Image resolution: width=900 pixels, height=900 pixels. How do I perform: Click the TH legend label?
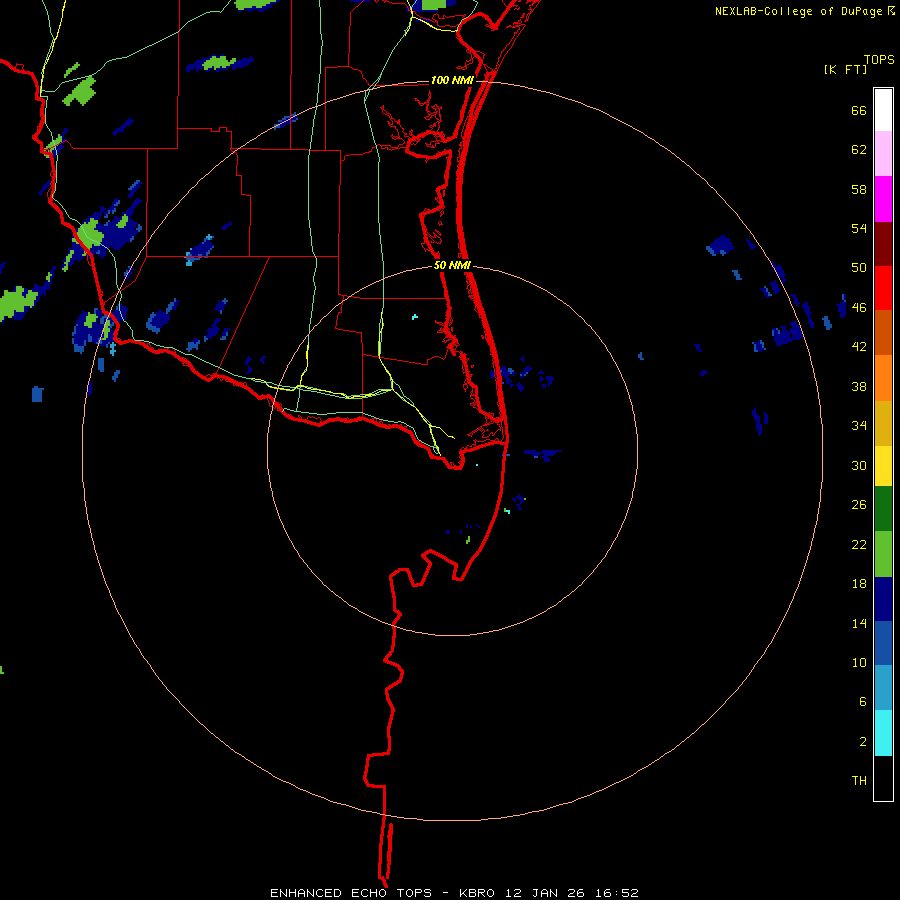click(859, 780)
